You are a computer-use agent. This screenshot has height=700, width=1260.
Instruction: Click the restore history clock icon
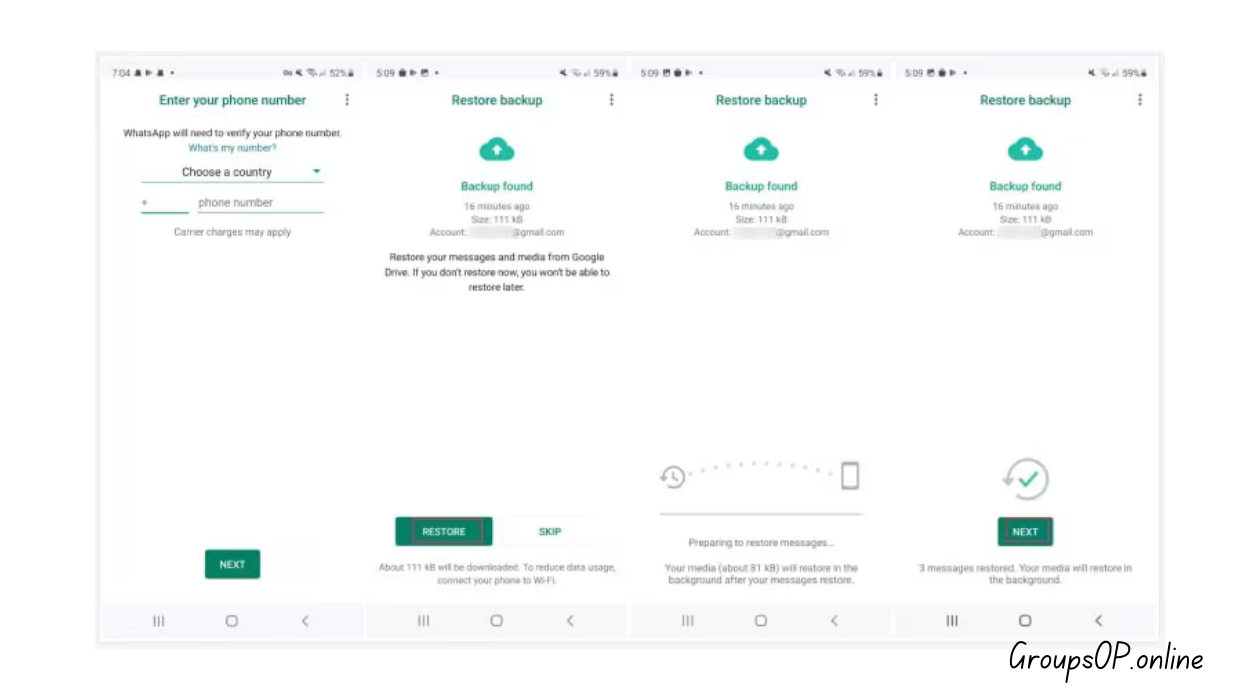pos(673,477)
